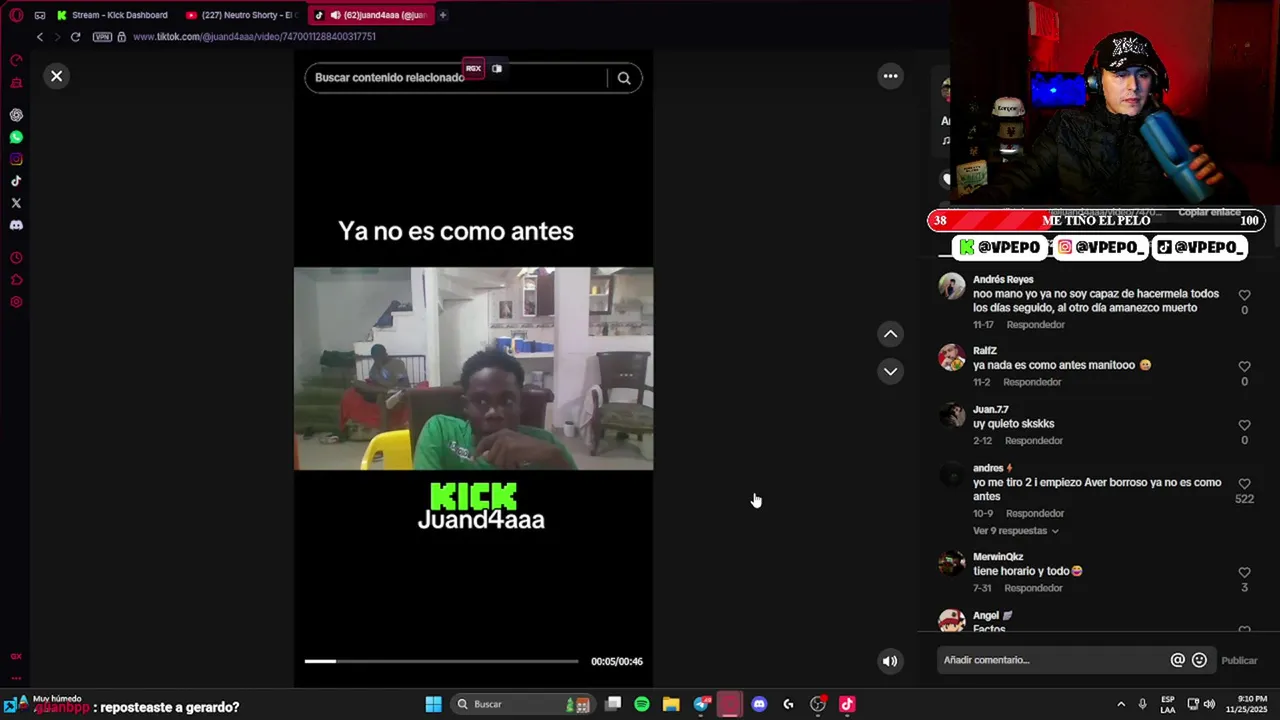Mention a user with the @ icon
This screenshot has width=1280, height=720.
click(1178, 660)
